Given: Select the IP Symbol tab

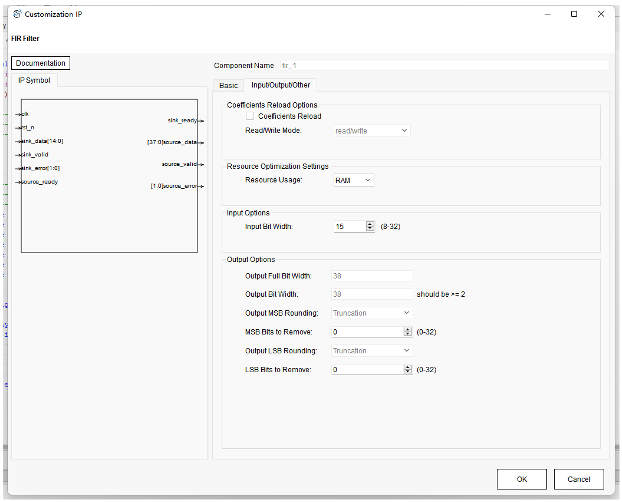Looking at the screenshot, I should click(39, 80).
